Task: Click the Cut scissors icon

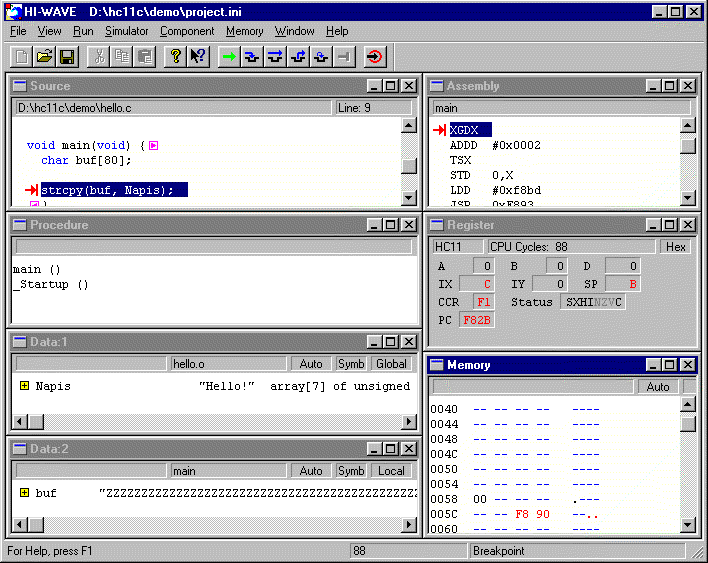Action: pyautogui.click(x=98, y=56)
